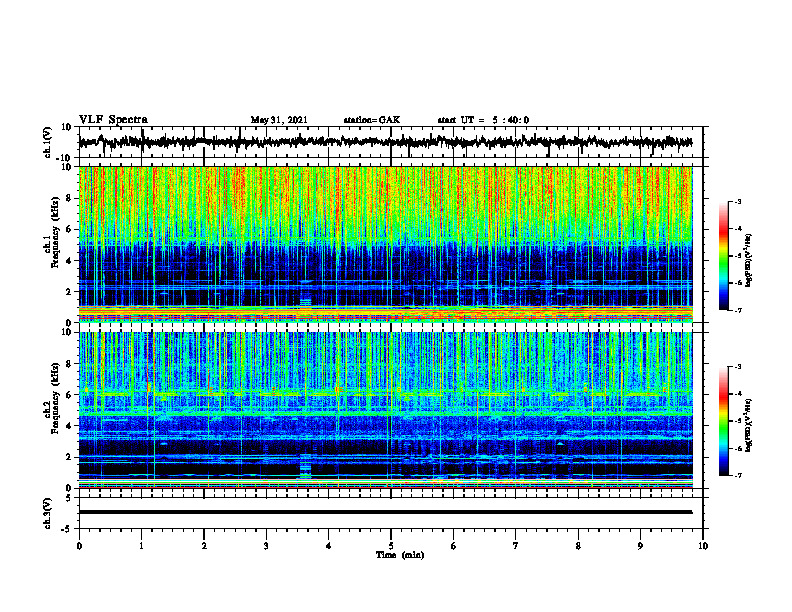Screen dimensions: 792x612
Task: Click time axis tick label "7"
Action: click(516, 546)
